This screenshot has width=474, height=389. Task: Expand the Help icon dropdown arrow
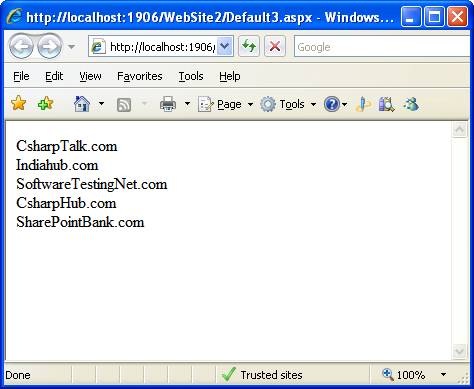click(x=345, y=104)
